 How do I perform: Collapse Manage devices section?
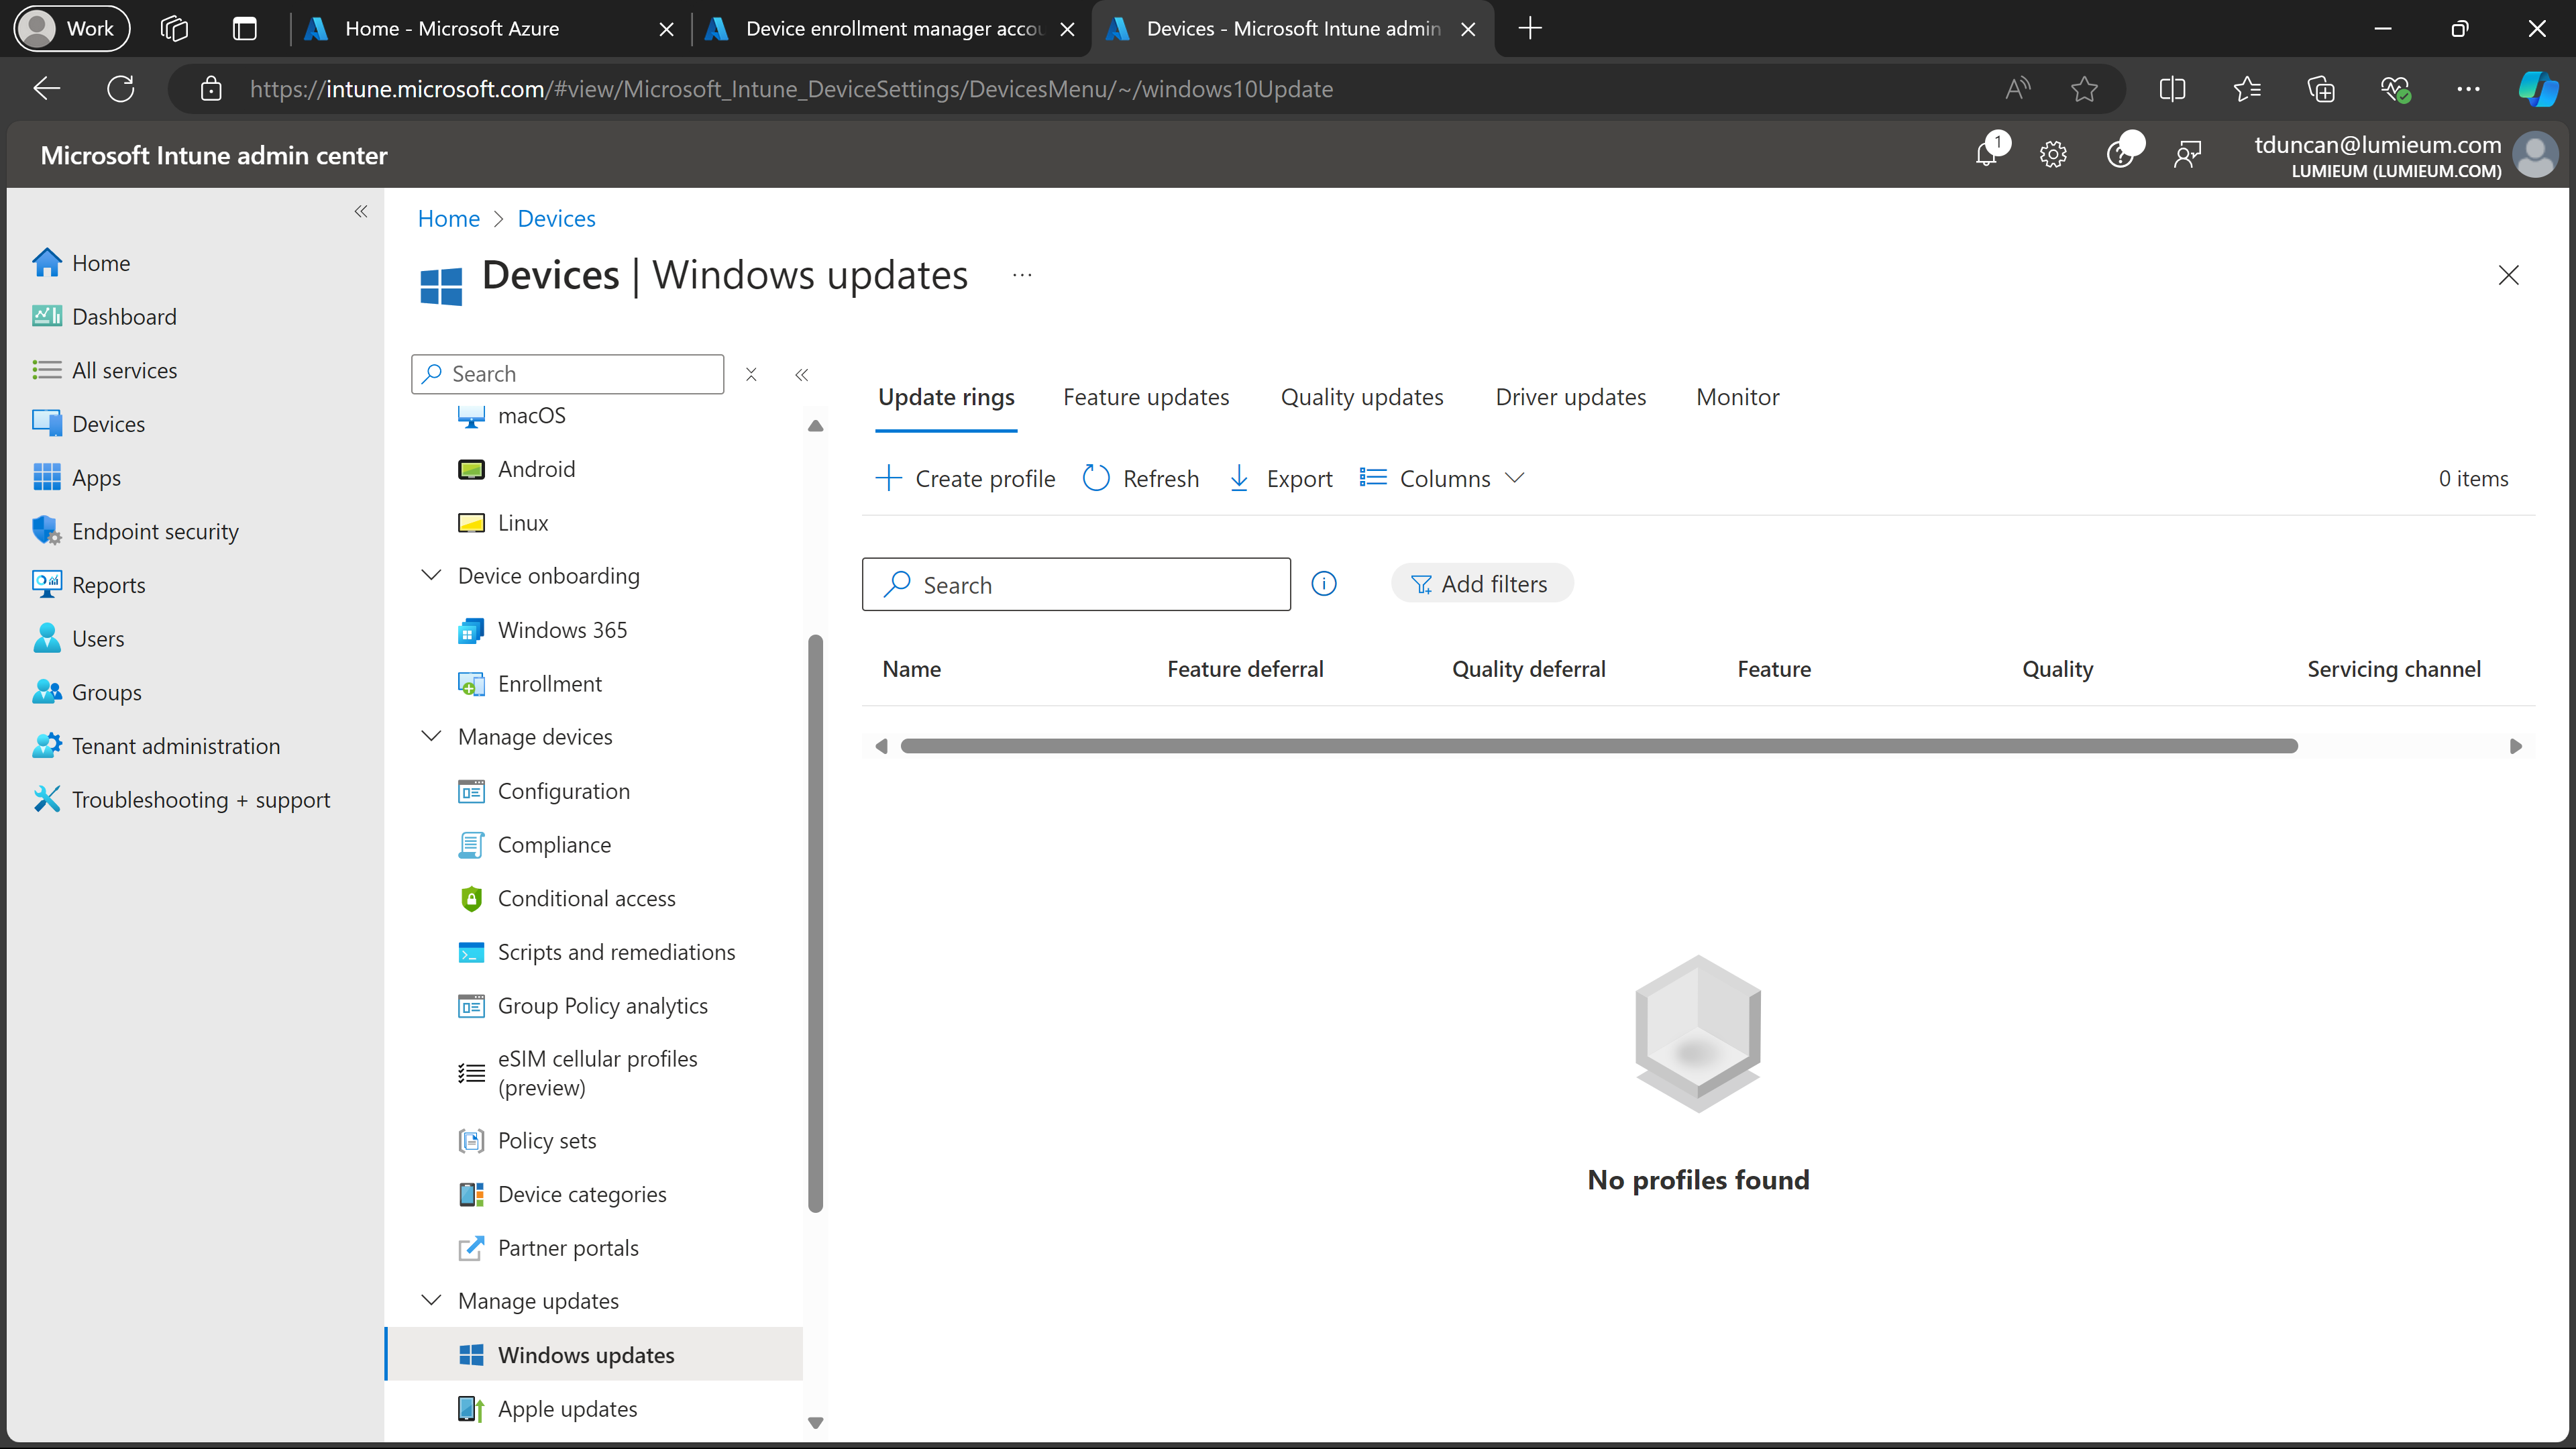[431, 736]
